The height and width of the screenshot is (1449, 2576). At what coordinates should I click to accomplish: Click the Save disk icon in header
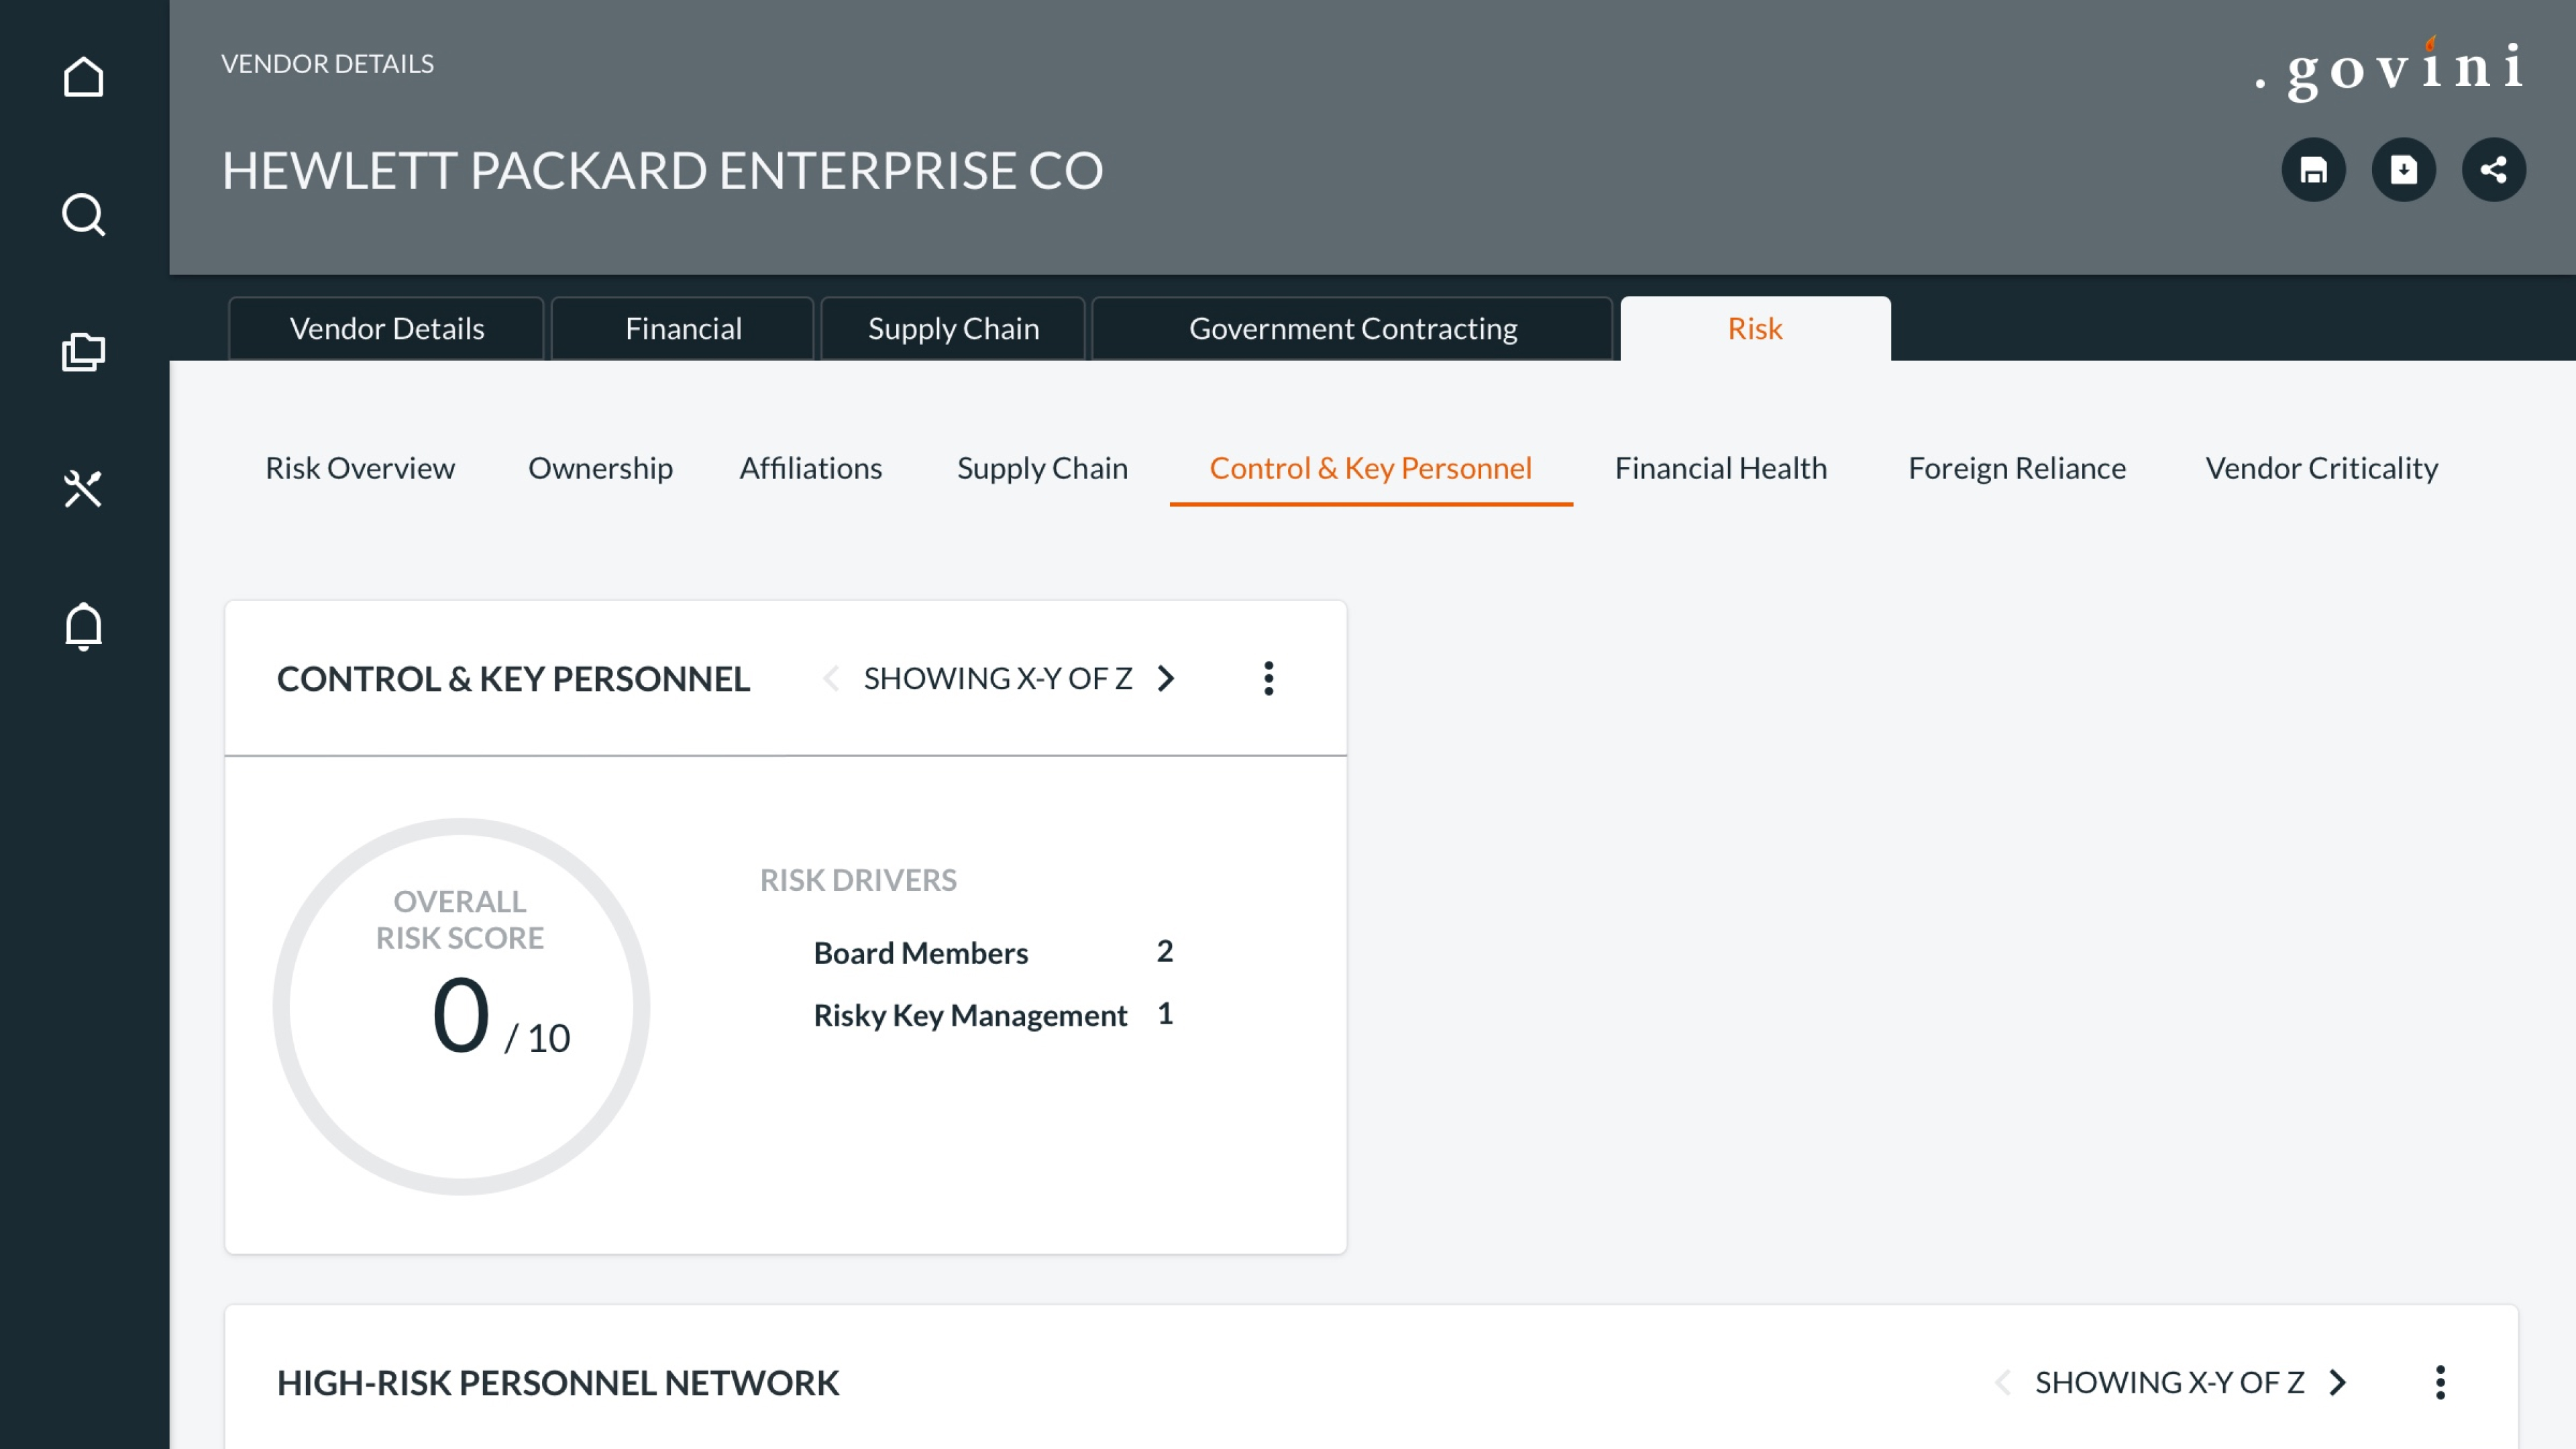click(x=2313, y=170)
